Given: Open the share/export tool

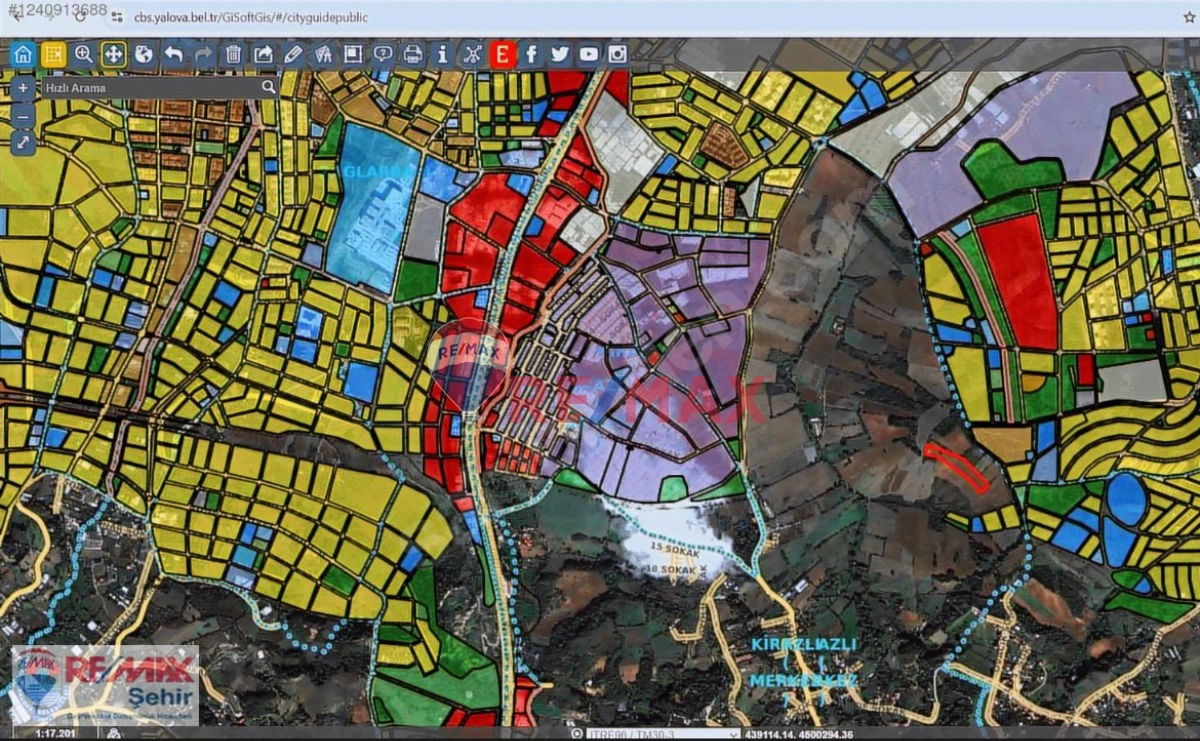Looking at the screenshot, I should pyautogui.click(x=263, y=54).
